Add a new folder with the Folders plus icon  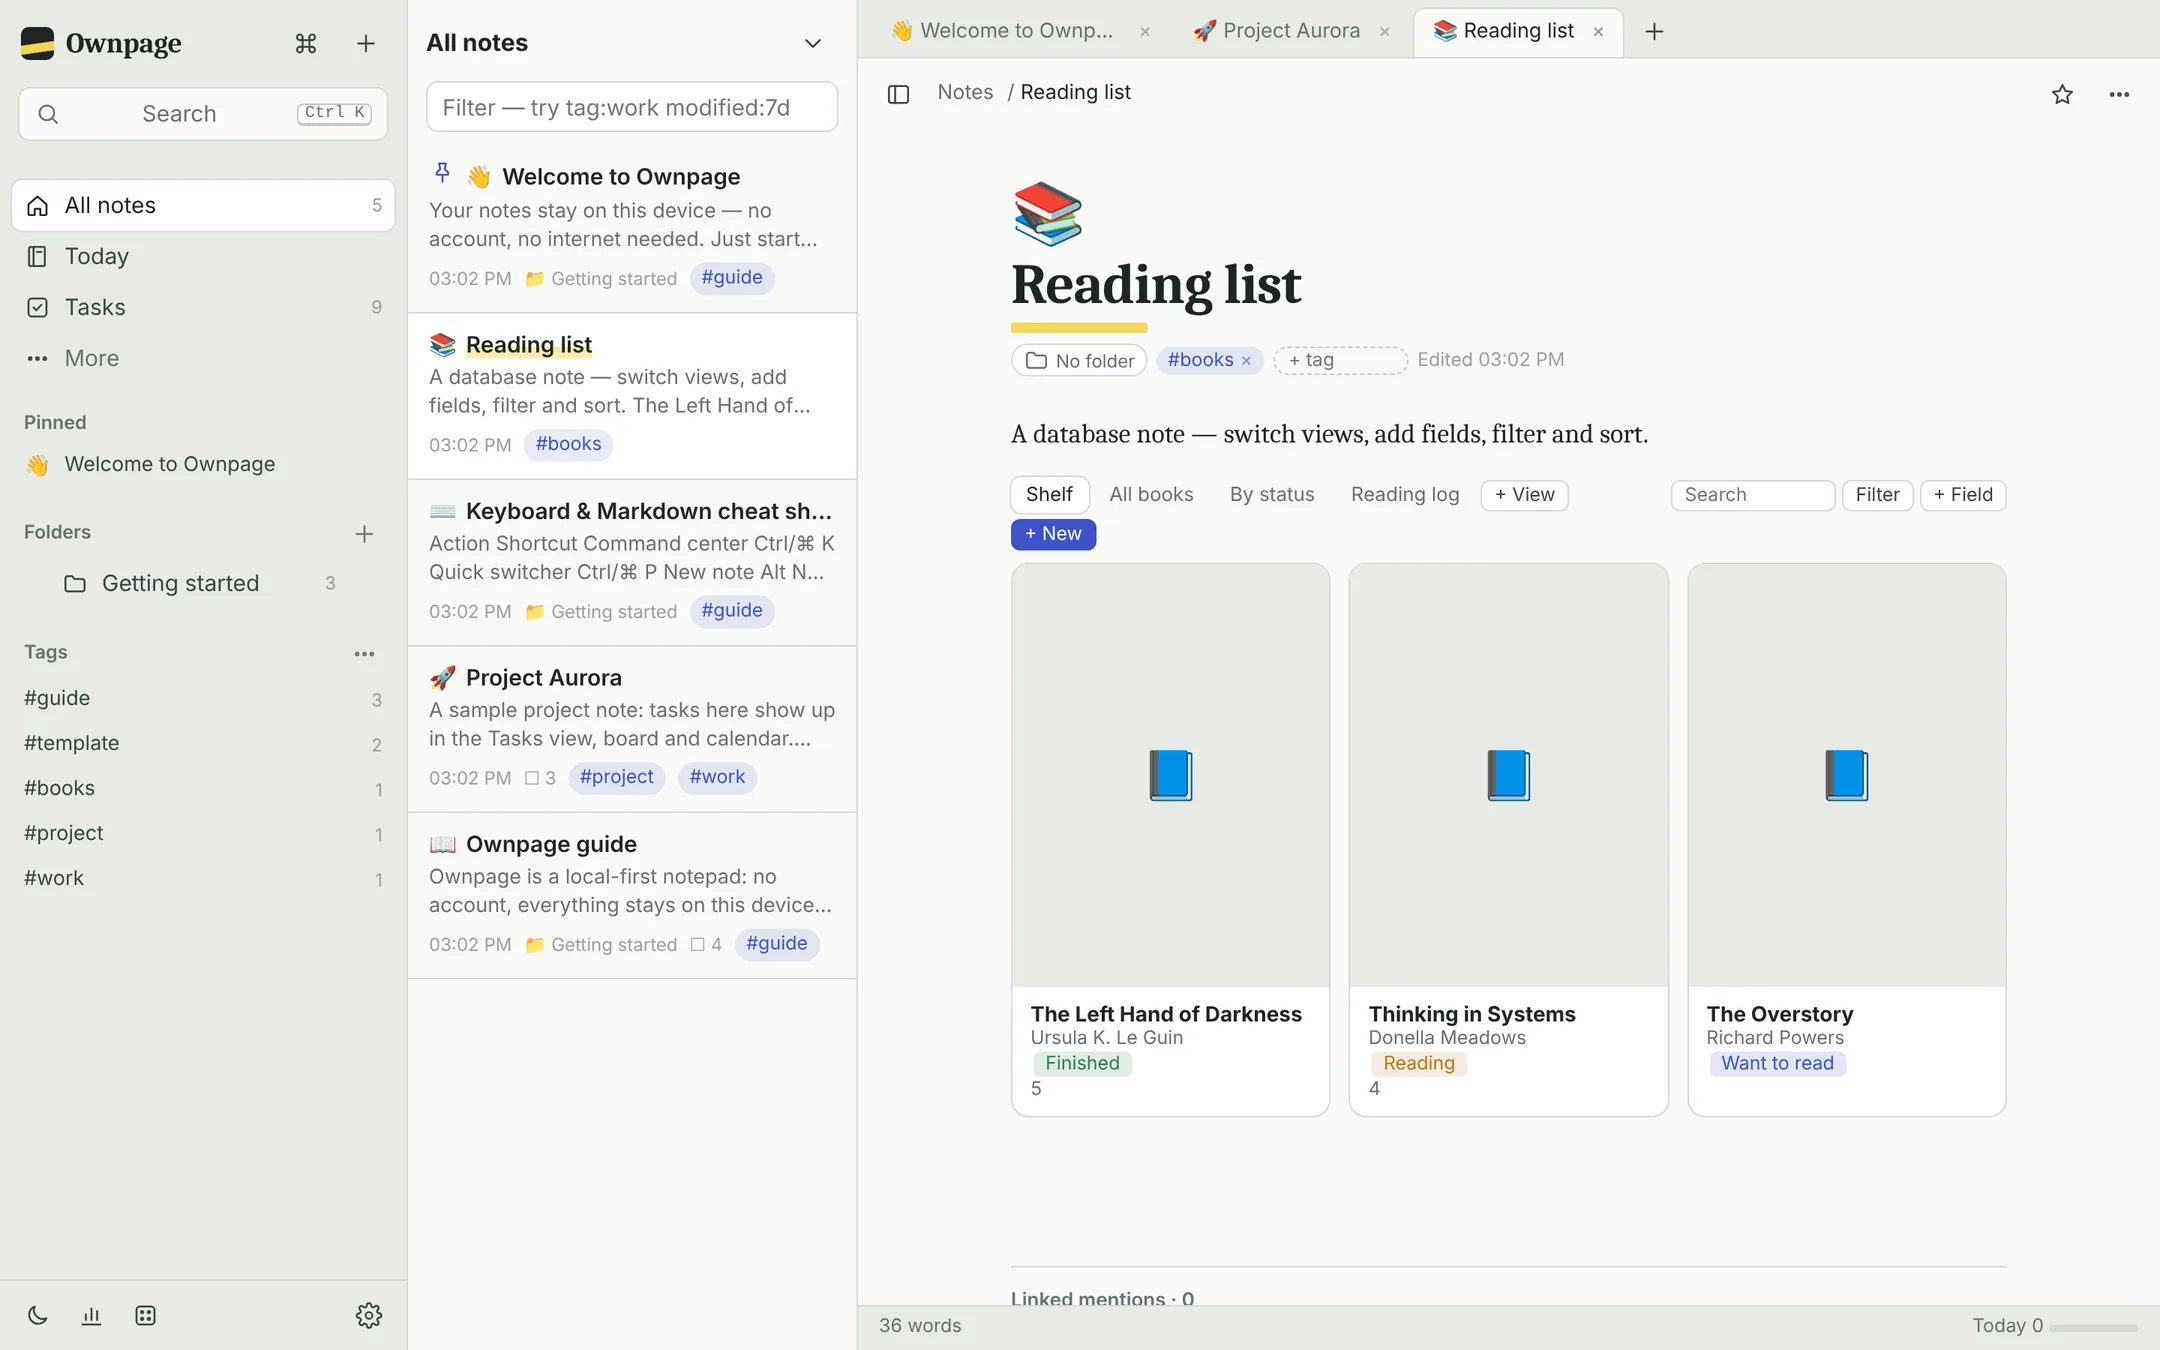tap(364, 533)
